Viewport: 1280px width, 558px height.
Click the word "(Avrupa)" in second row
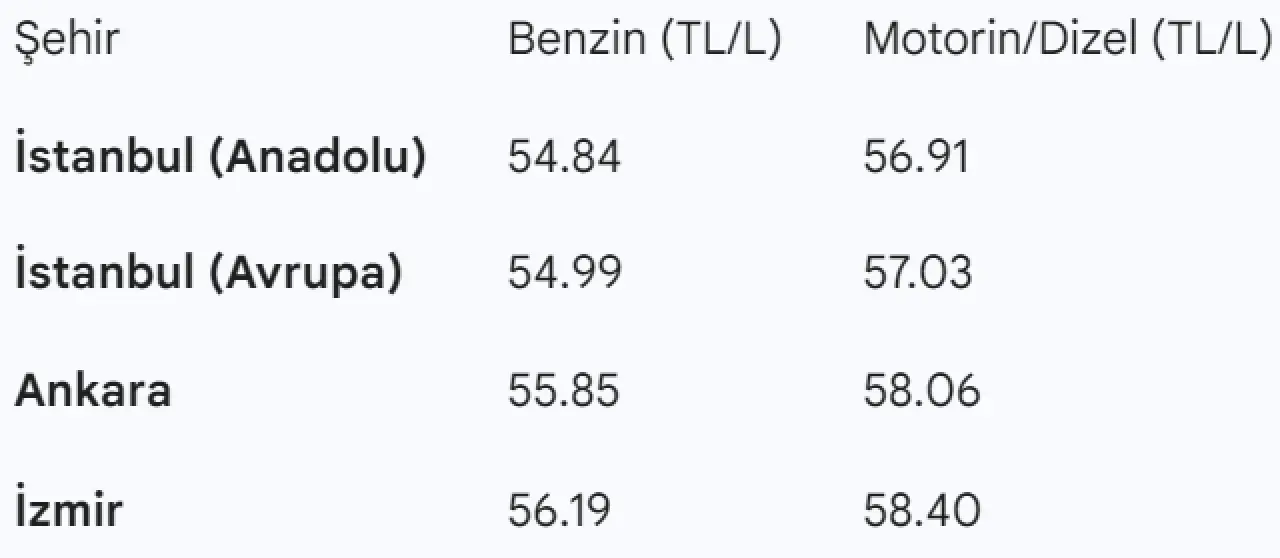(305, 273)
